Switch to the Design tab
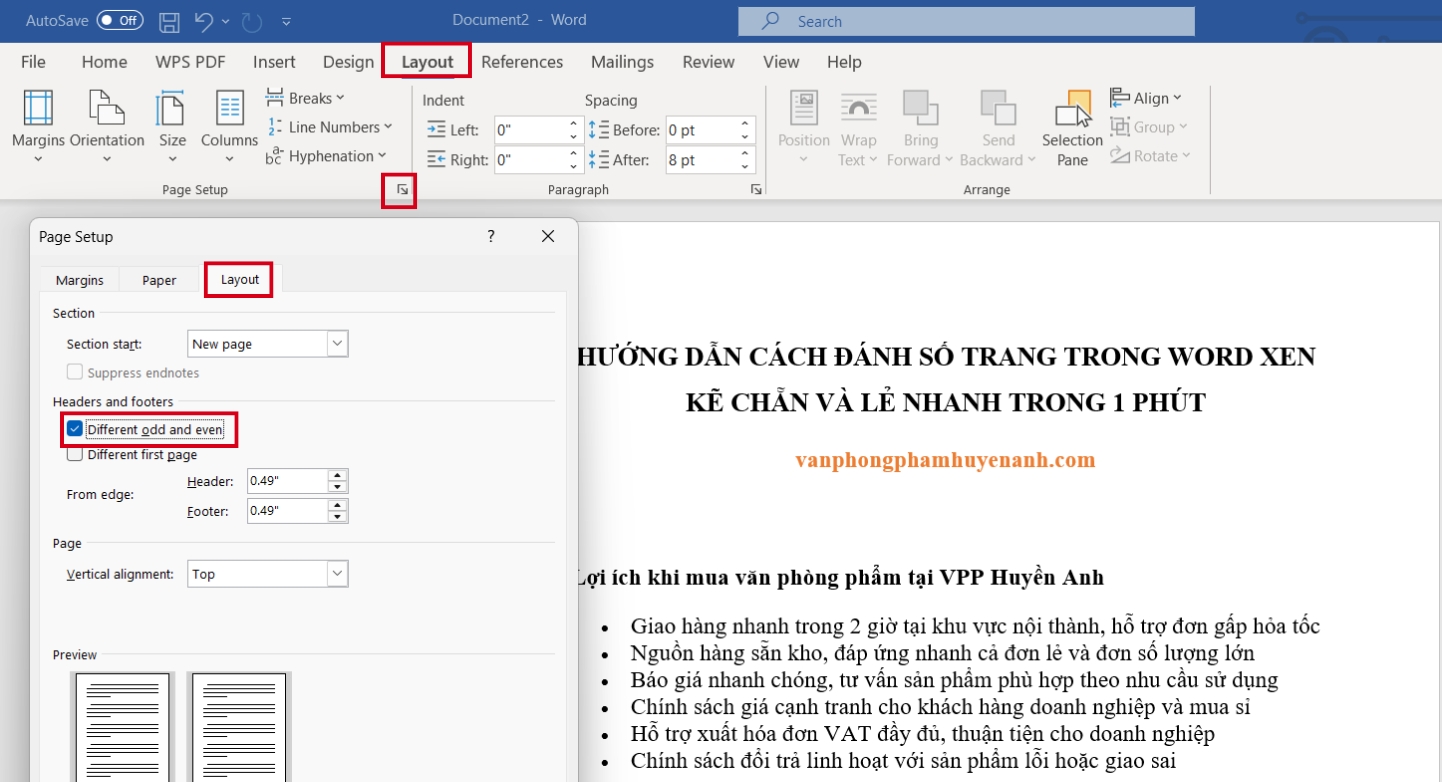The width and height of the screenshot is (1442, 782). click(x=348, y=62)
